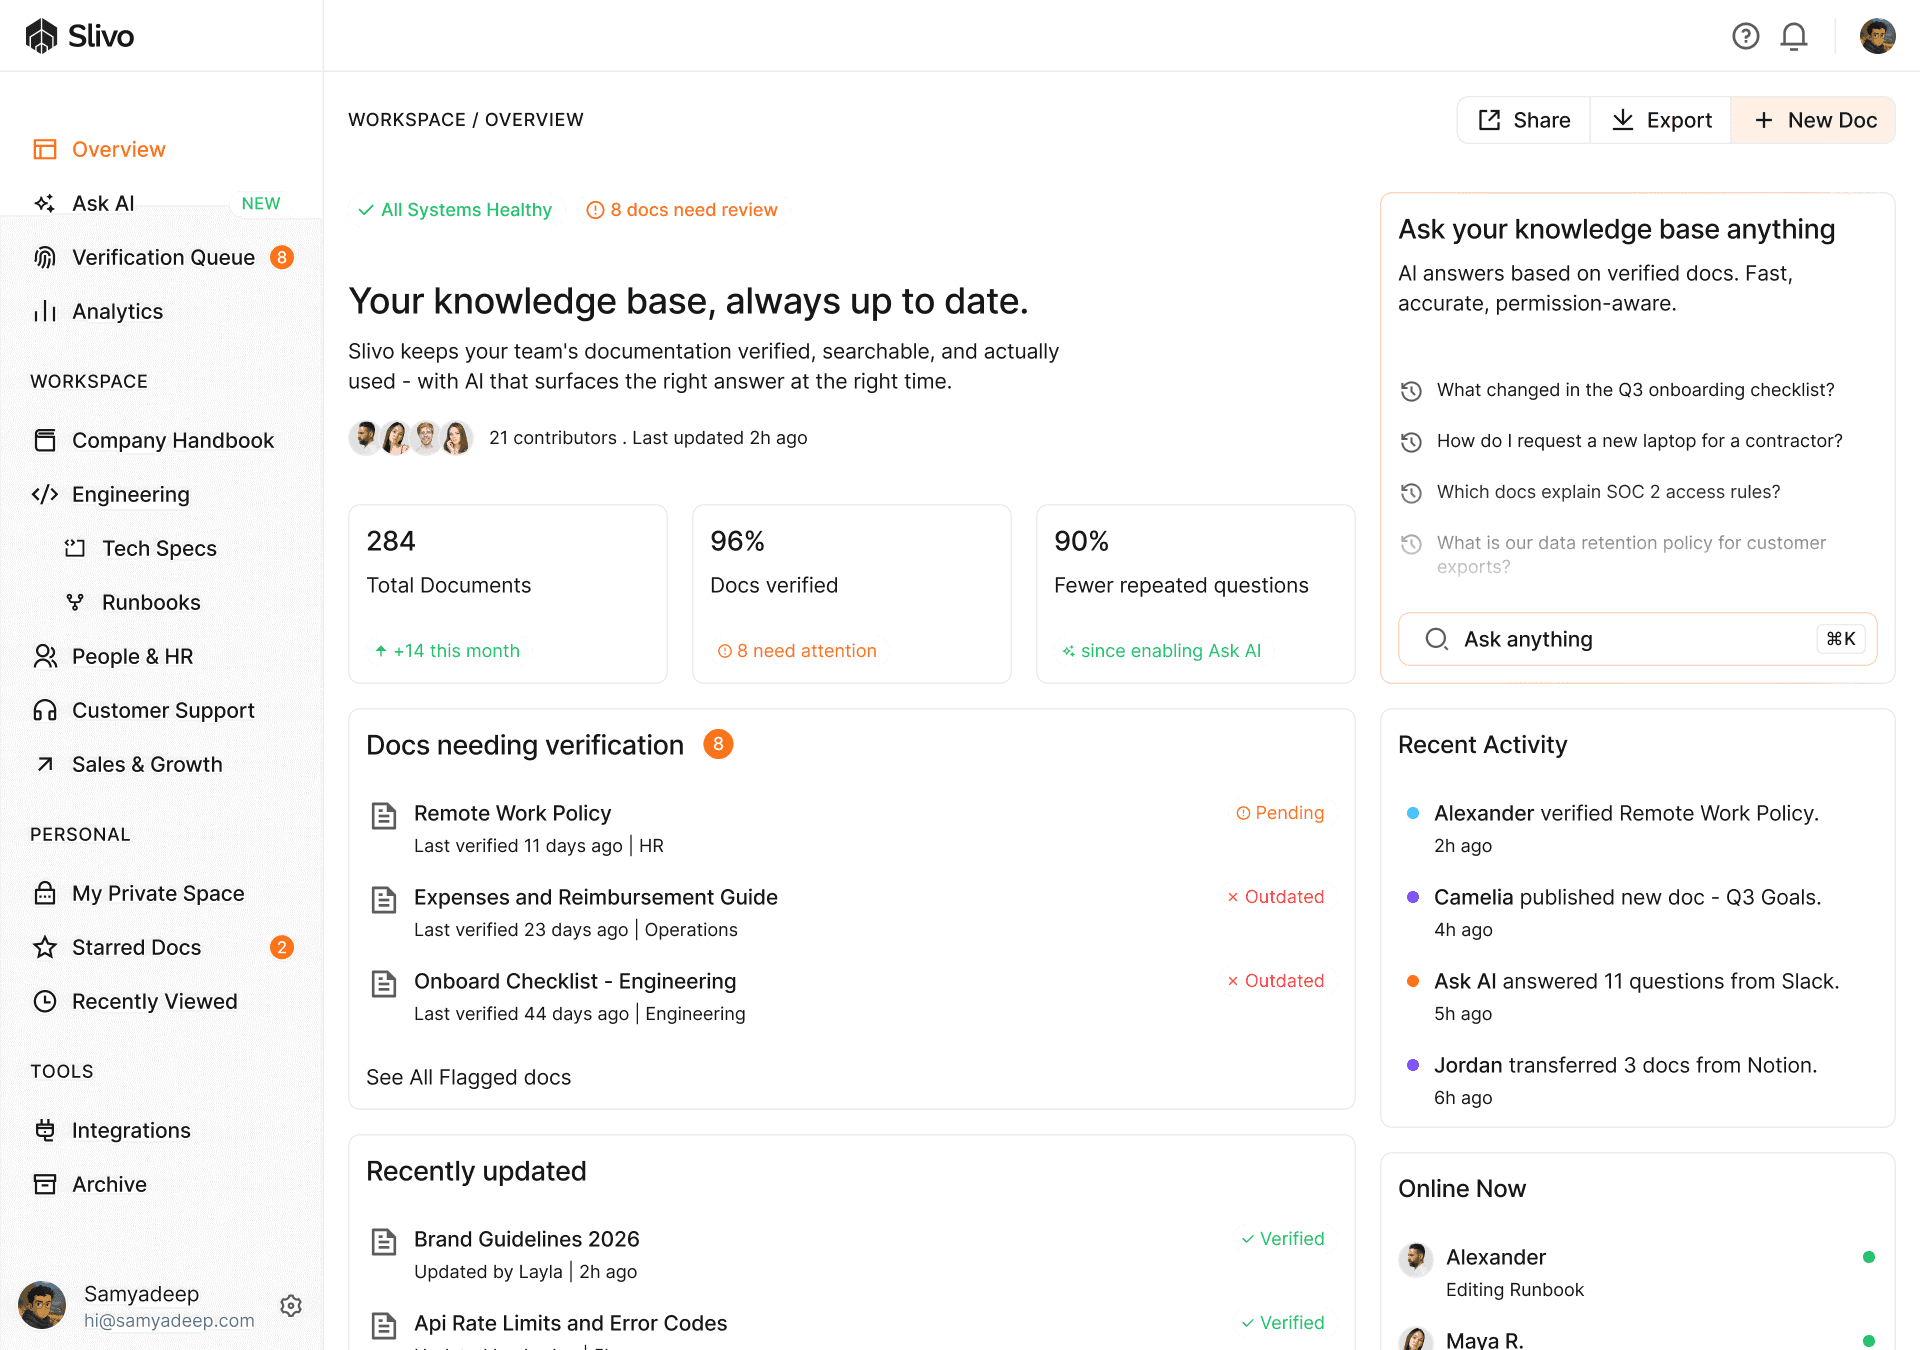This screenshot has width=1920, height=1350.
Task: Click Alexander avatar in Online Now
Action: 1416,1259
